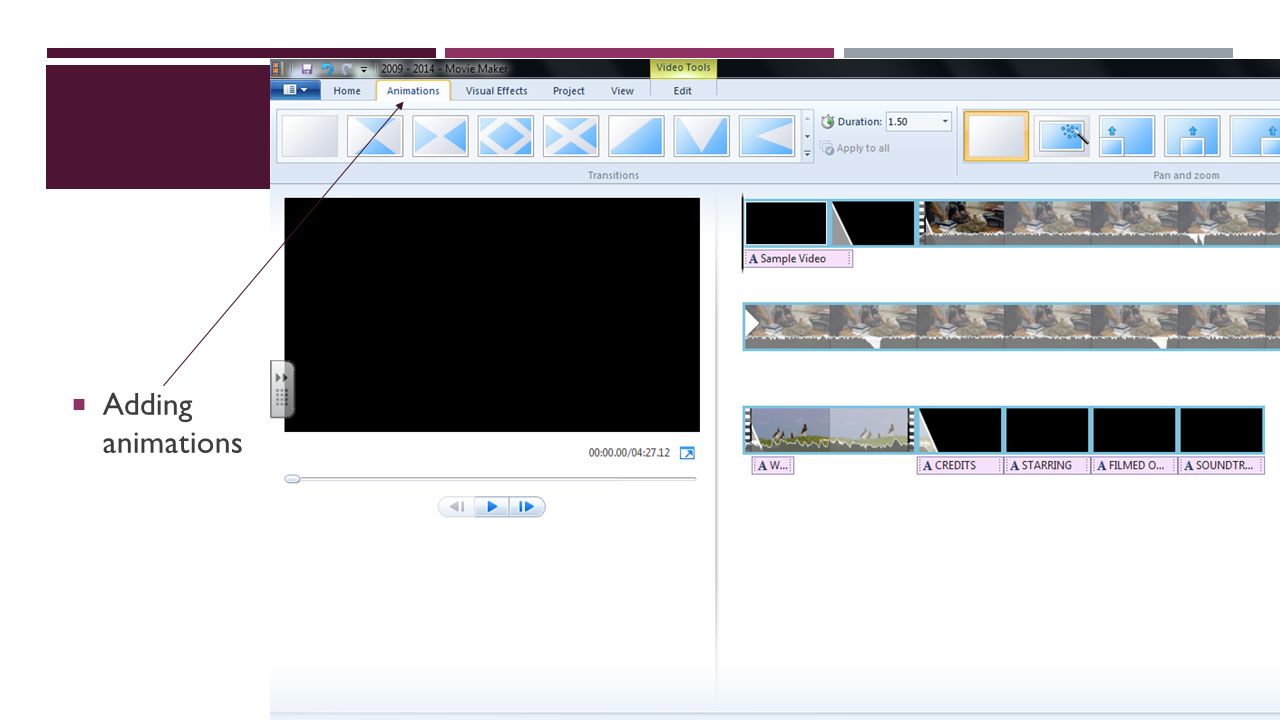Viewport: 1280px width, 720px height.
Task: Select the black clip above CREDITS caption
Action: [960, 430]
